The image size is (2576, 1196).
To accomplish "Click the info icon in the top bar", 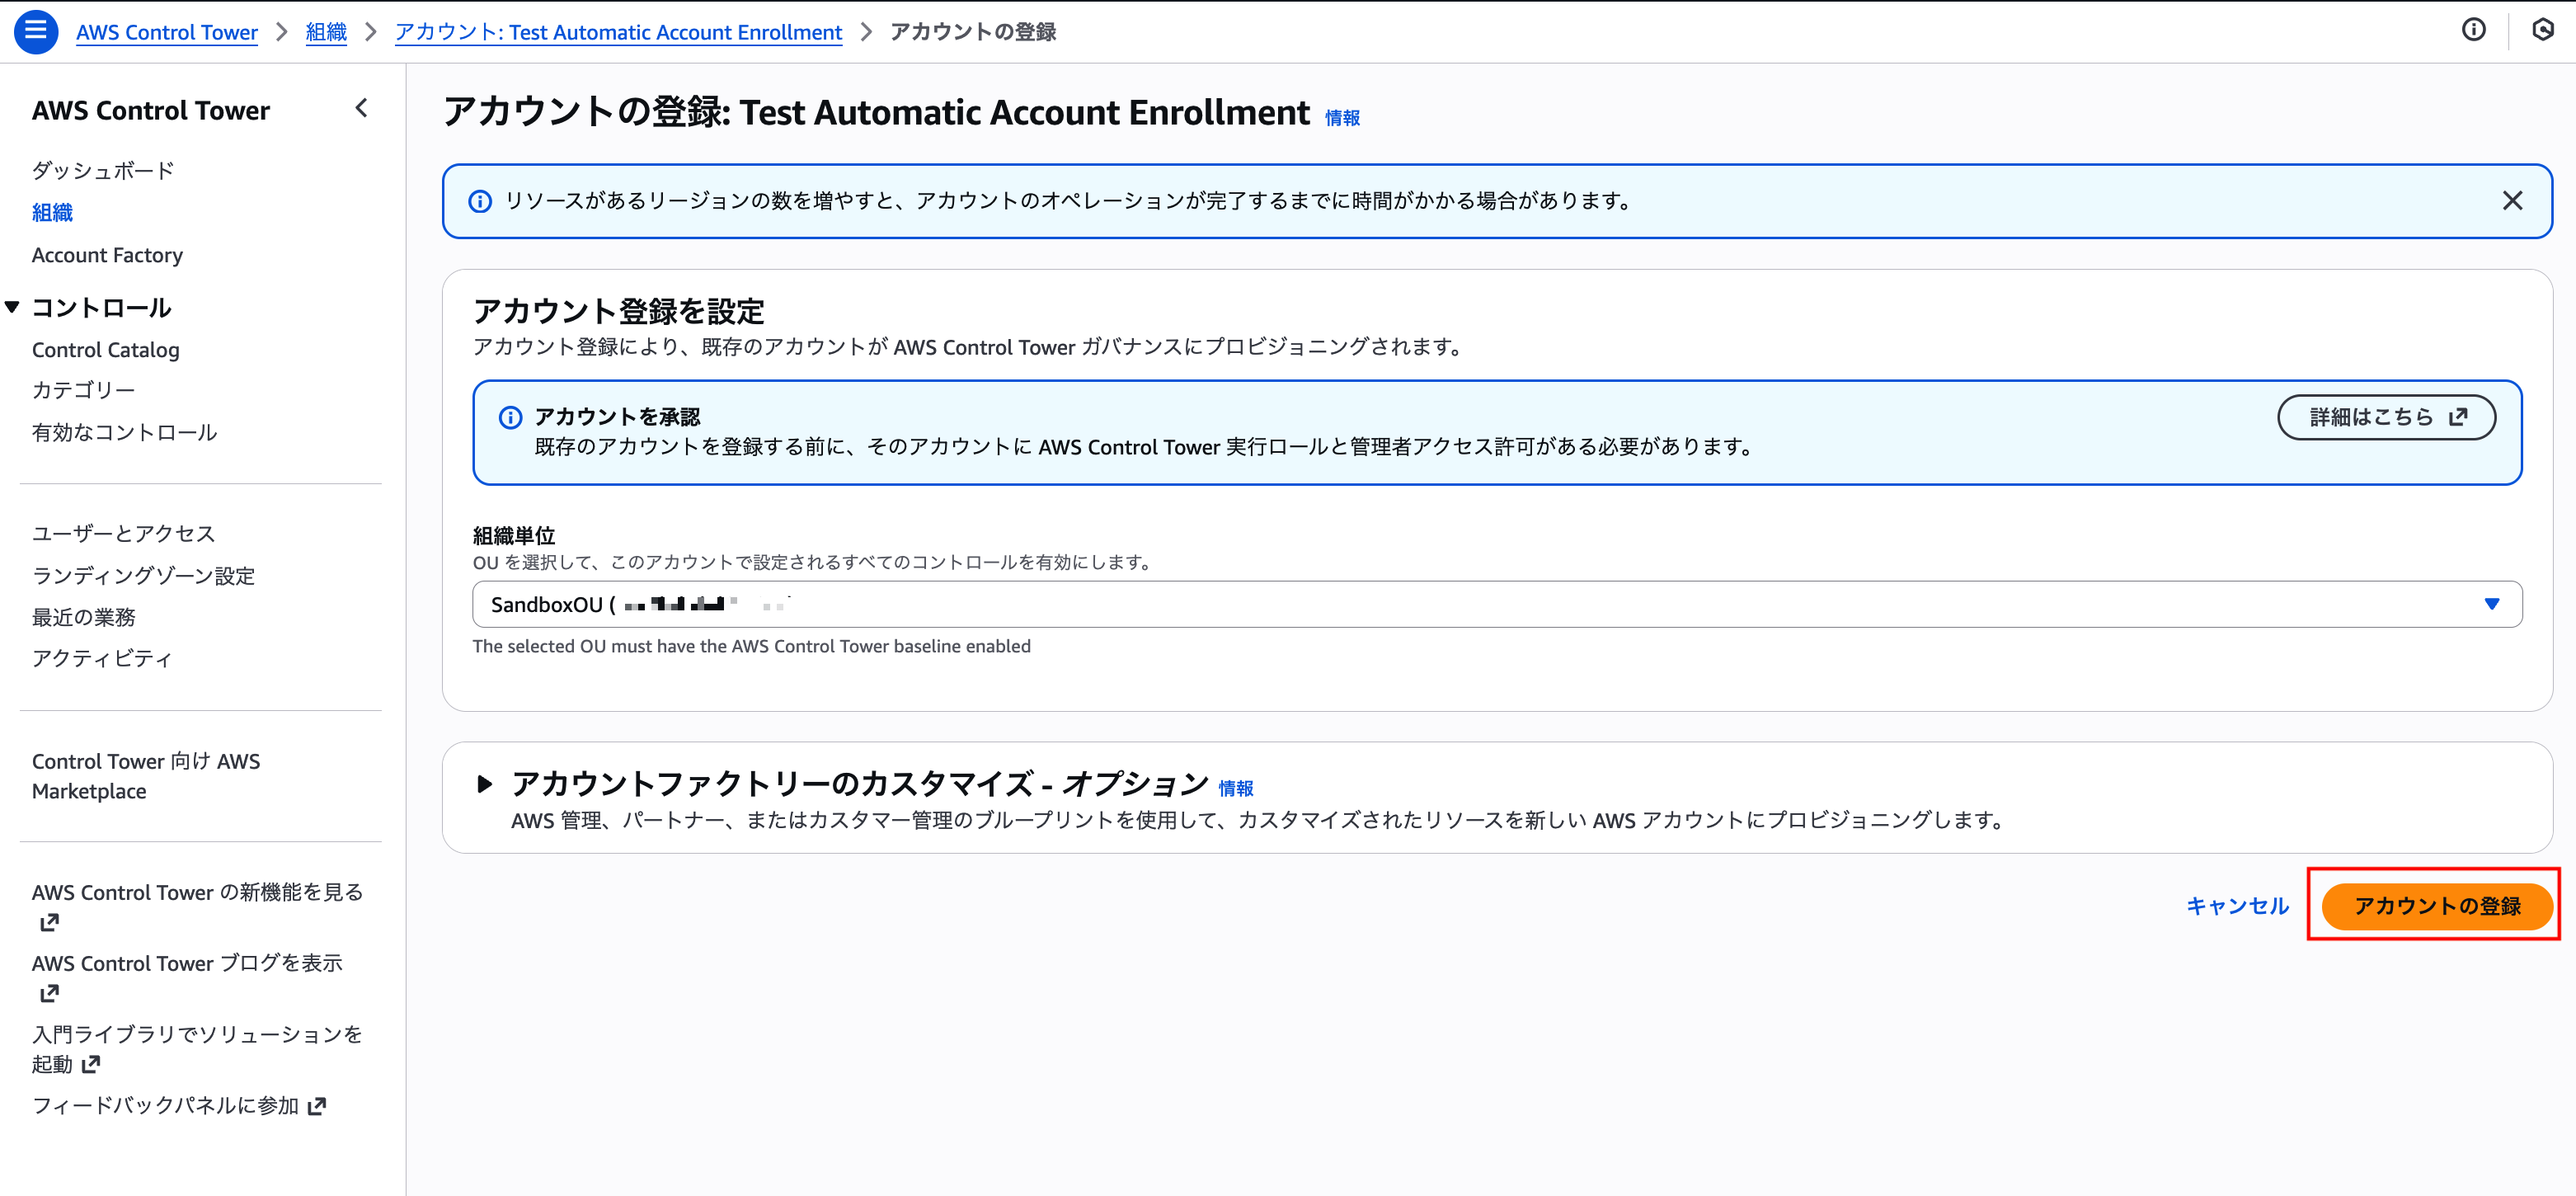I will tap(2475, 30).
